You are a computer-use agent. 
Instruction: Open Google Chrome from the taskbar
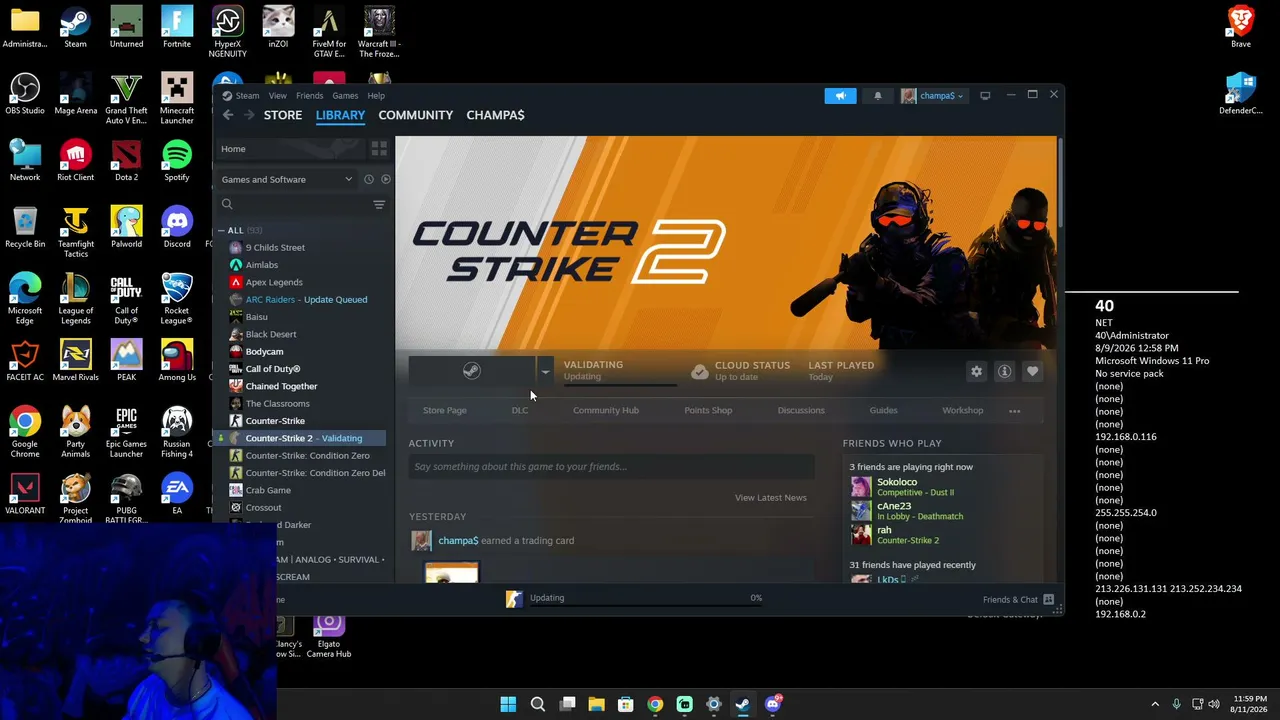tap(655, 704)
